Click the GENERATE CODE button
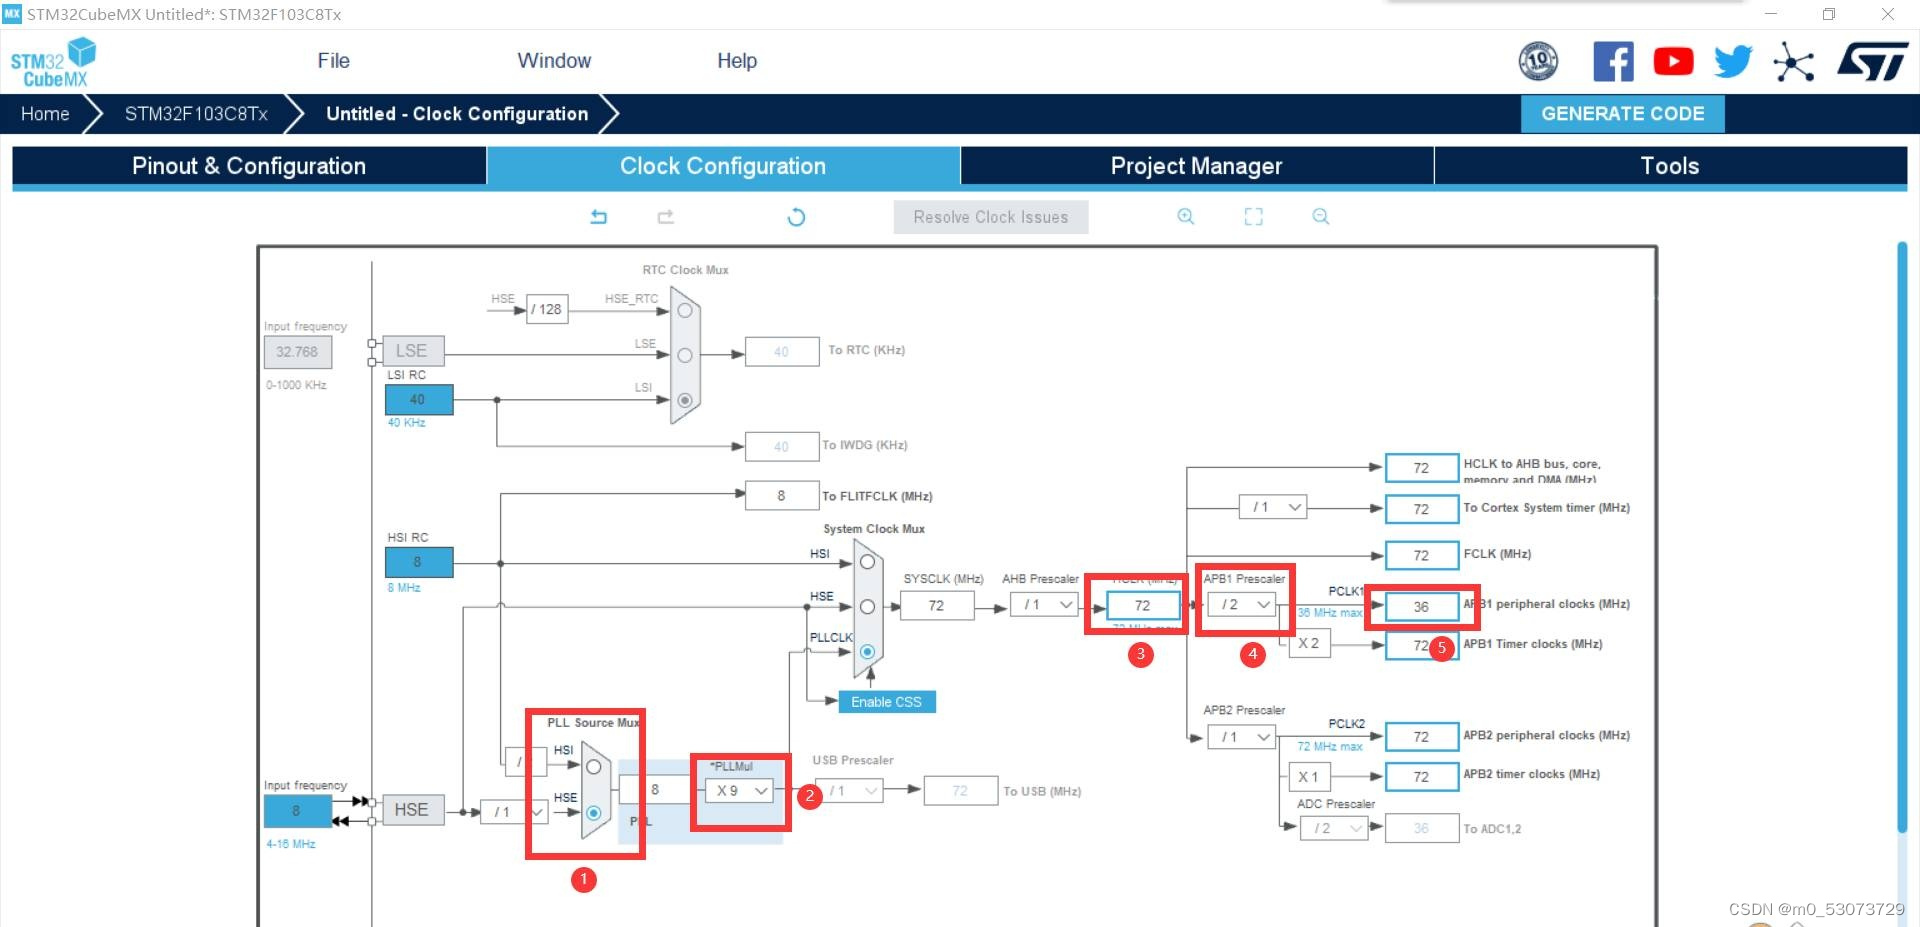 1623,114
